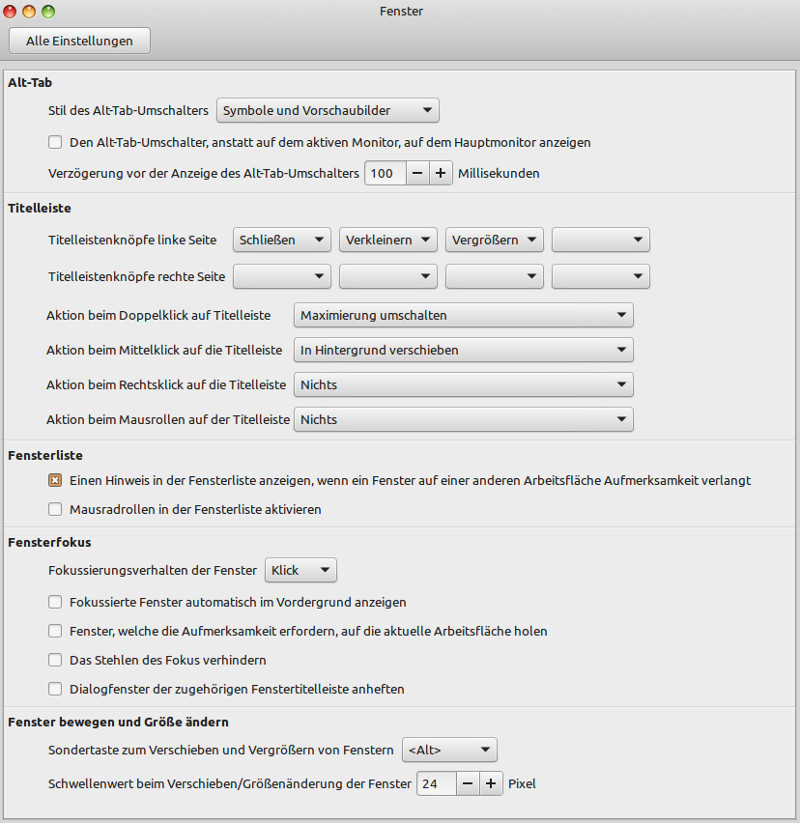Image resolution: width=800 pixels, height=823 pixels.
Task: Increase the Schwellenwert Pixel value
Action: coord(491,784)
